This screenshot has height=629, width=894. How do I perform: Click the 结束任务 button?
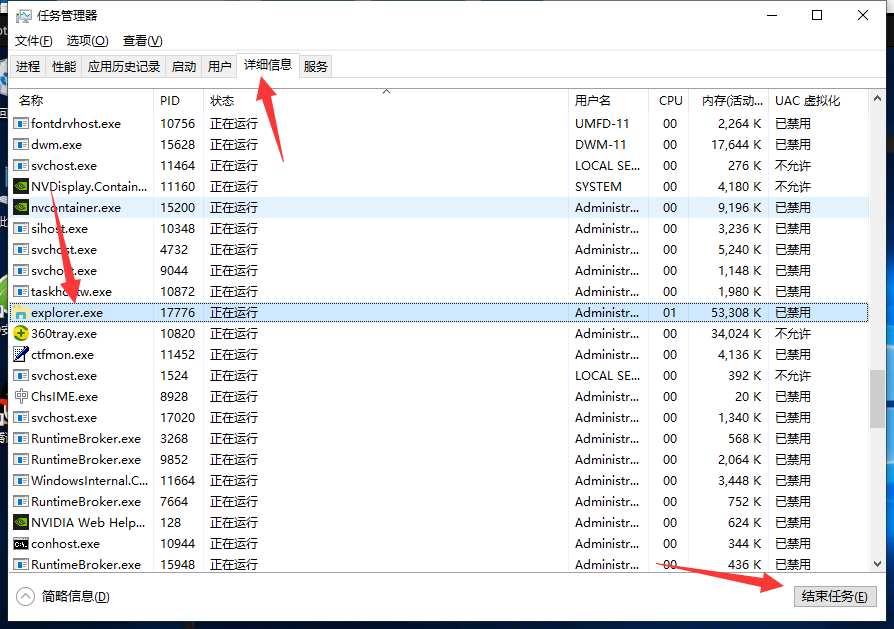(x=834, y=597)
